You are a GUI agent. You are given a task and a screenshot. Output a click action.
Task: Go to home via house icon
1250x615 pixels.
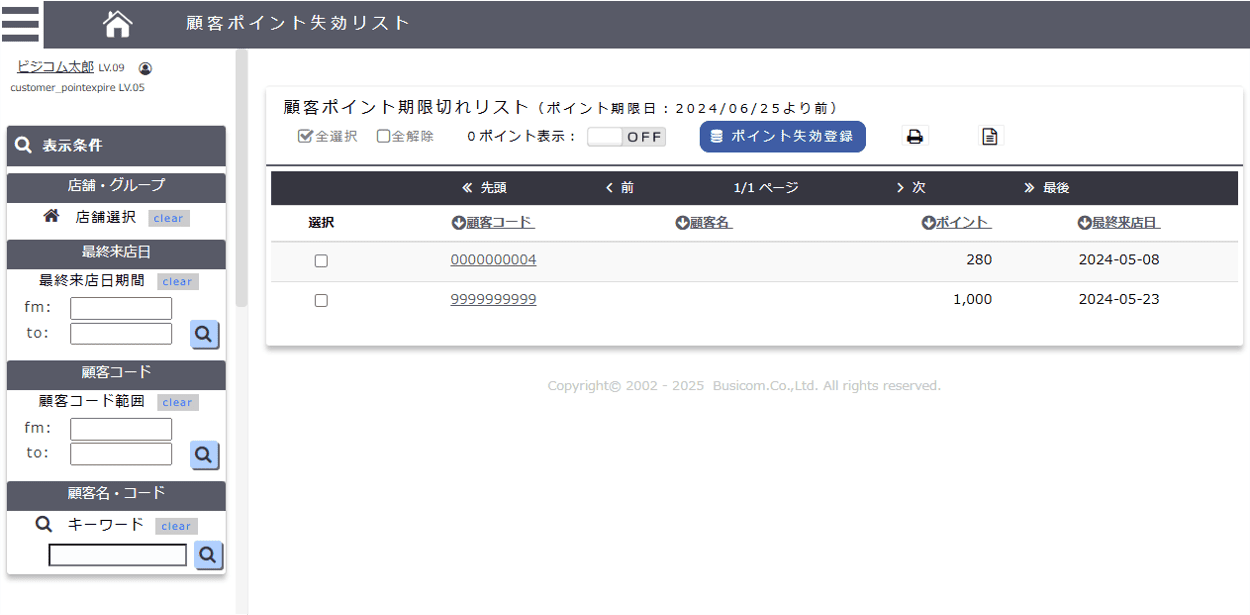118,23
